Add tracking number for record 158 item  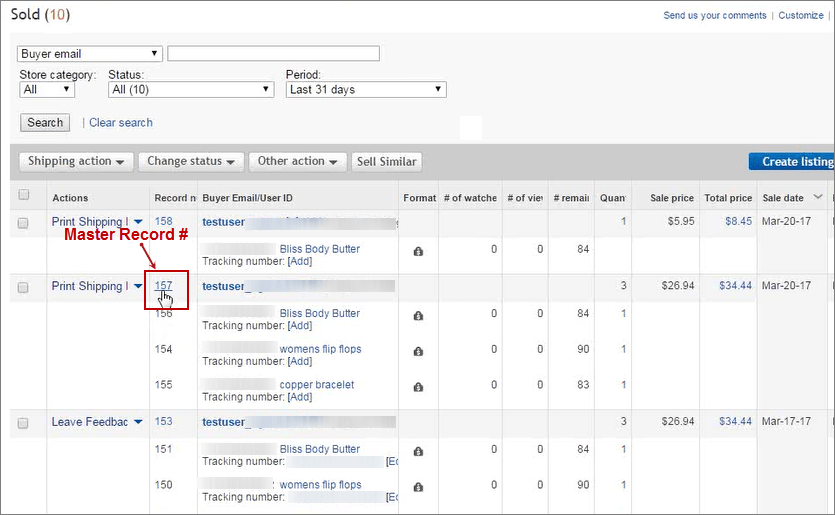click(300, 261)
